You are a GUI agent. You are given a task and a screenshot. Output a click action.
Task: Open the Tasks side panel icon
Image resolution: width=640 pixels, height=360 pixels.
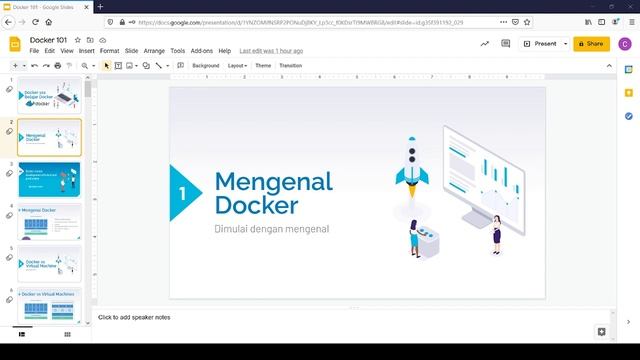(629, 116)
